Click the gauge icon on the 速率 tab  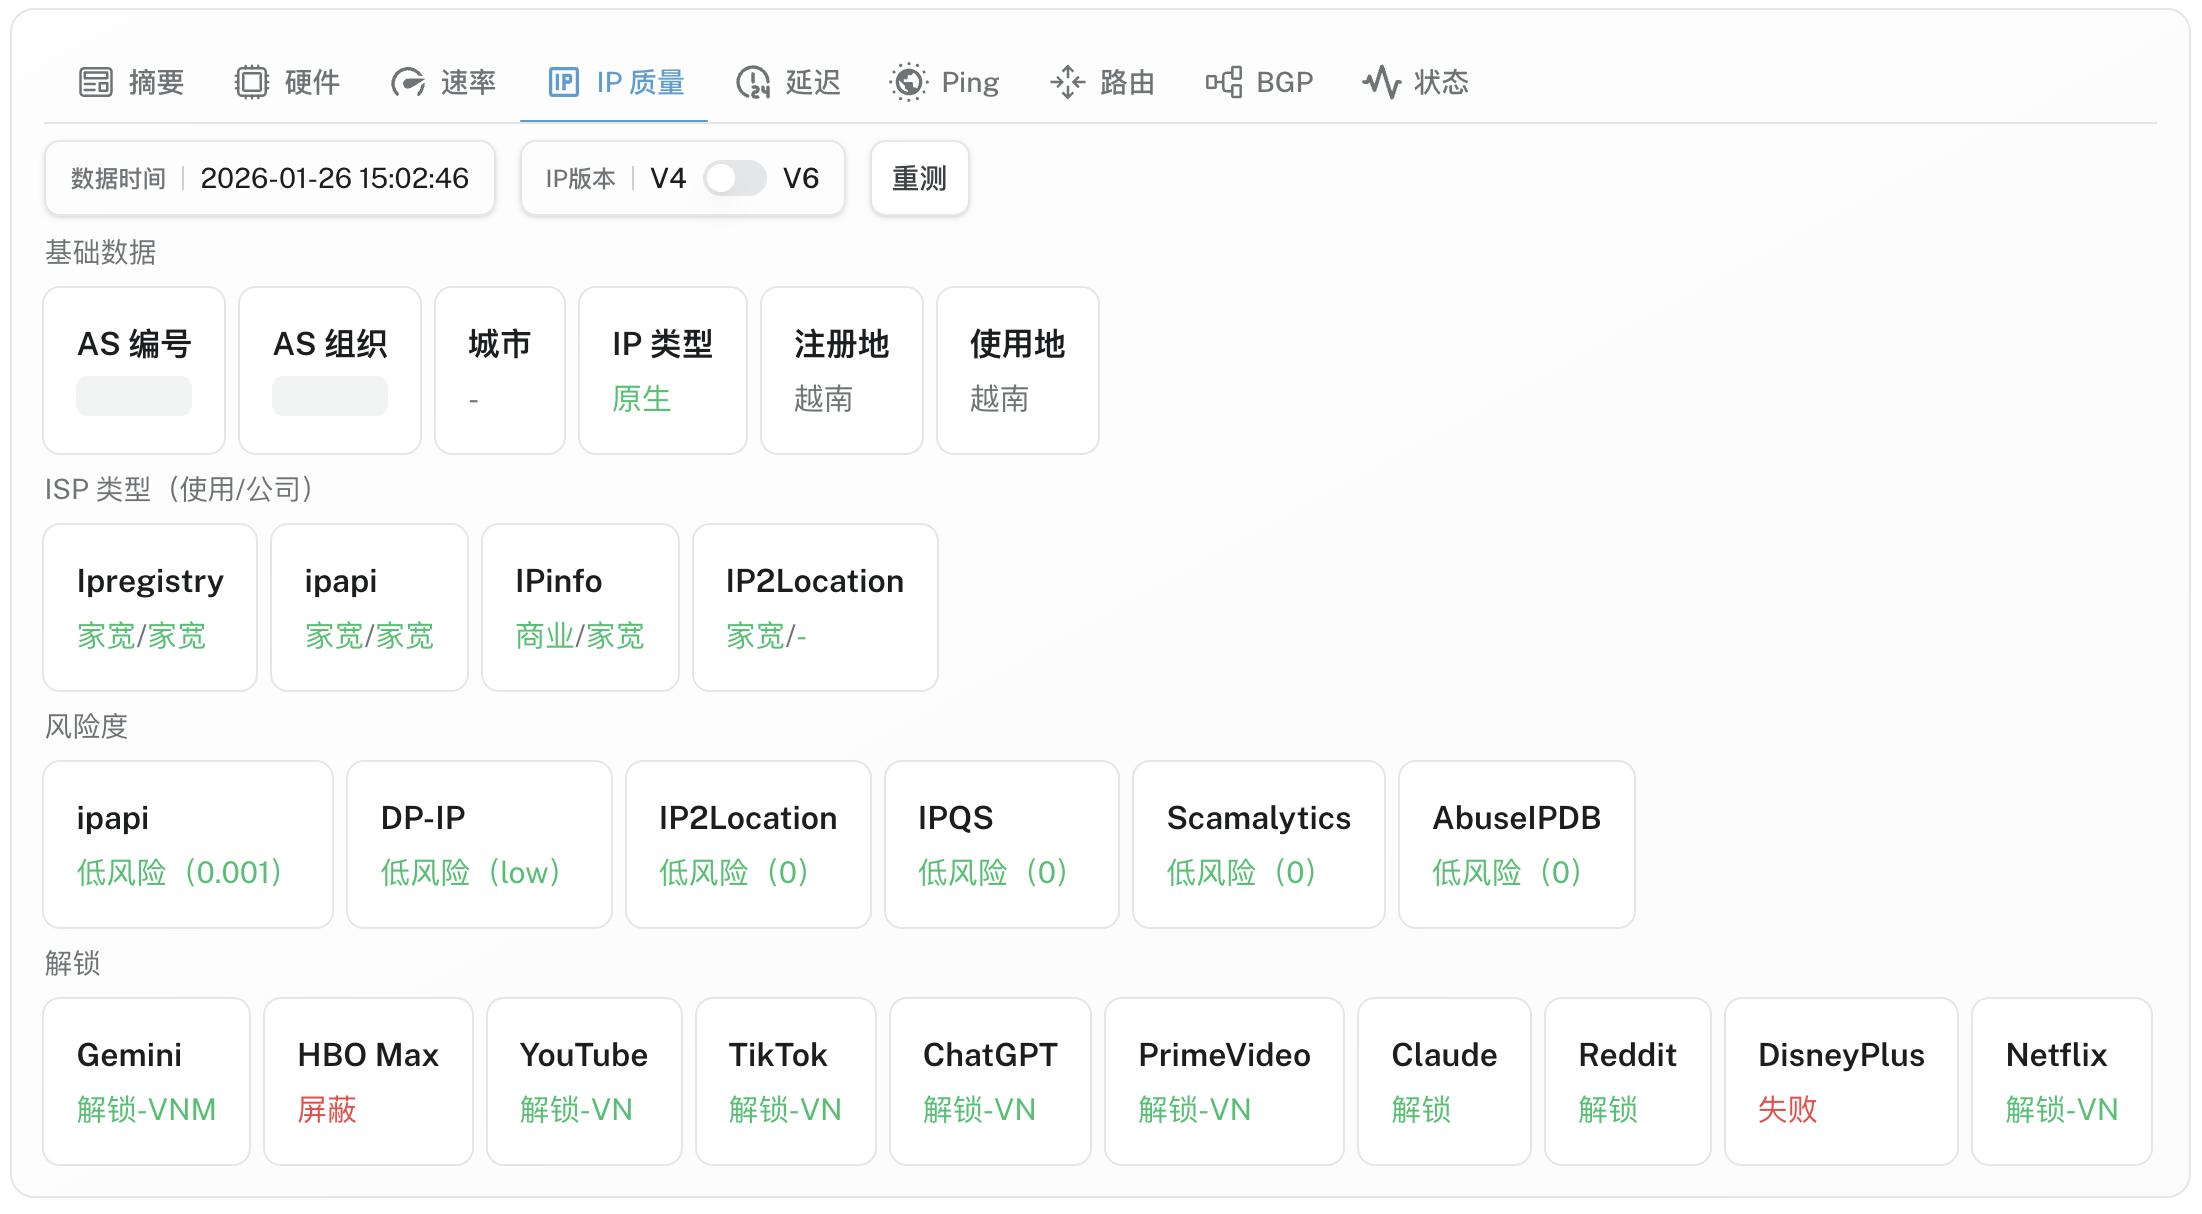(x=408, y=81)
